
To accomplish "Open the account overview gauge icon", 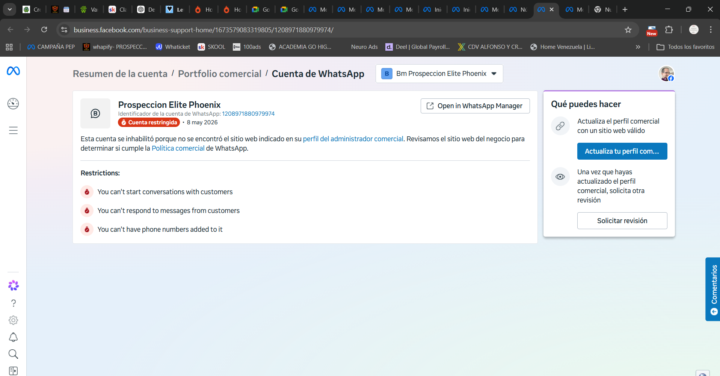I will pyautogui.click(x=13, y=104).
